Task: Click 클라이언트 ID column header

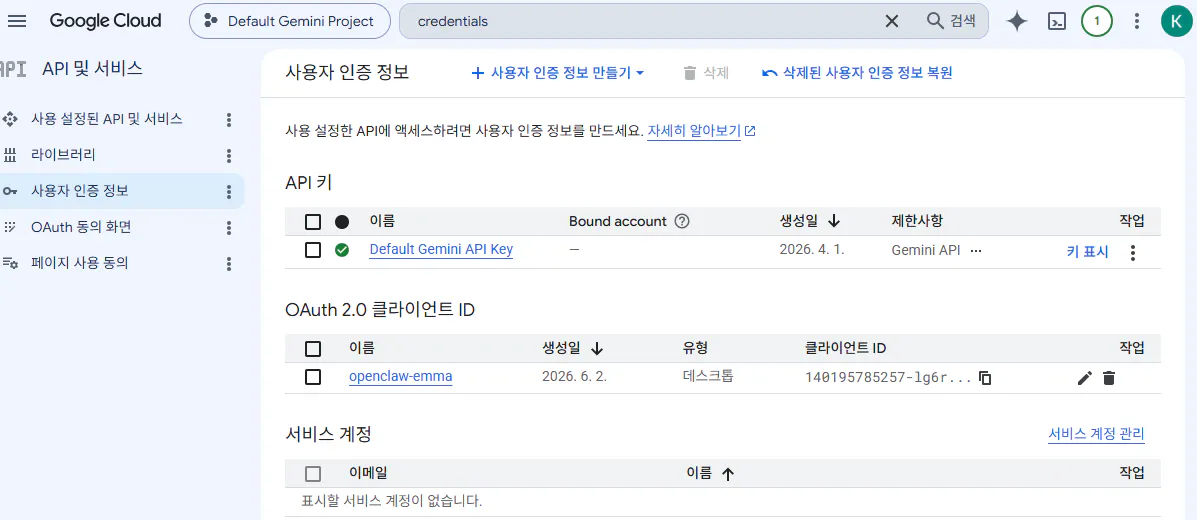Action: [x=845, y=348]
